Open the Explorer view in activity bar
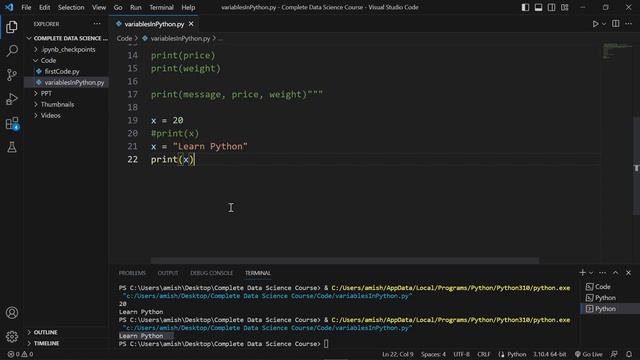Viewport: 640px width, 360px height. (x=12, y=27)
